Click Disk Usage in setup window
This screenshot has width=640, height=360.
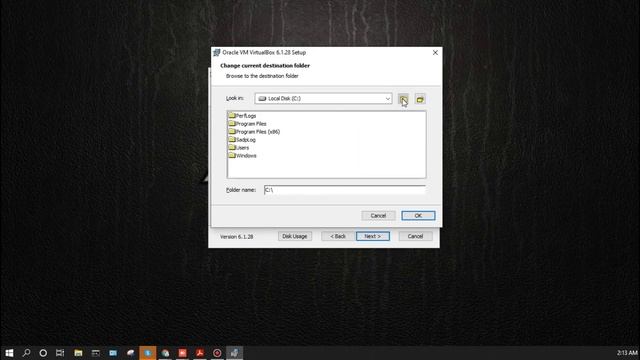click(x=295, y=236)
